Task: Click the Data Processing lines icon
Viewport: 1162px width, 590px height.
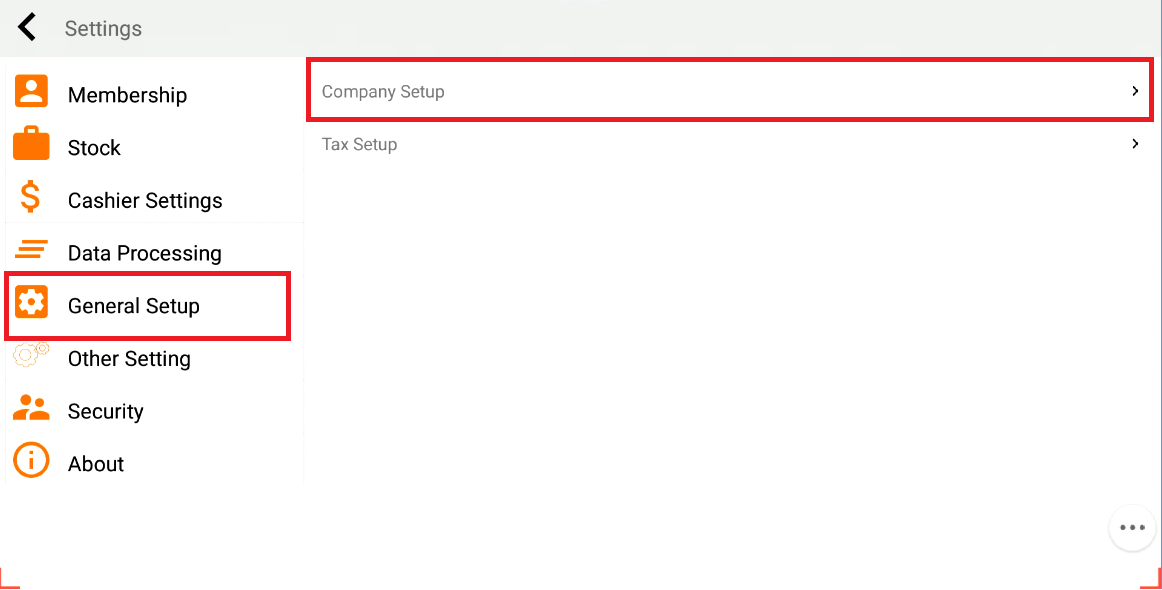Action: (31, 249)
